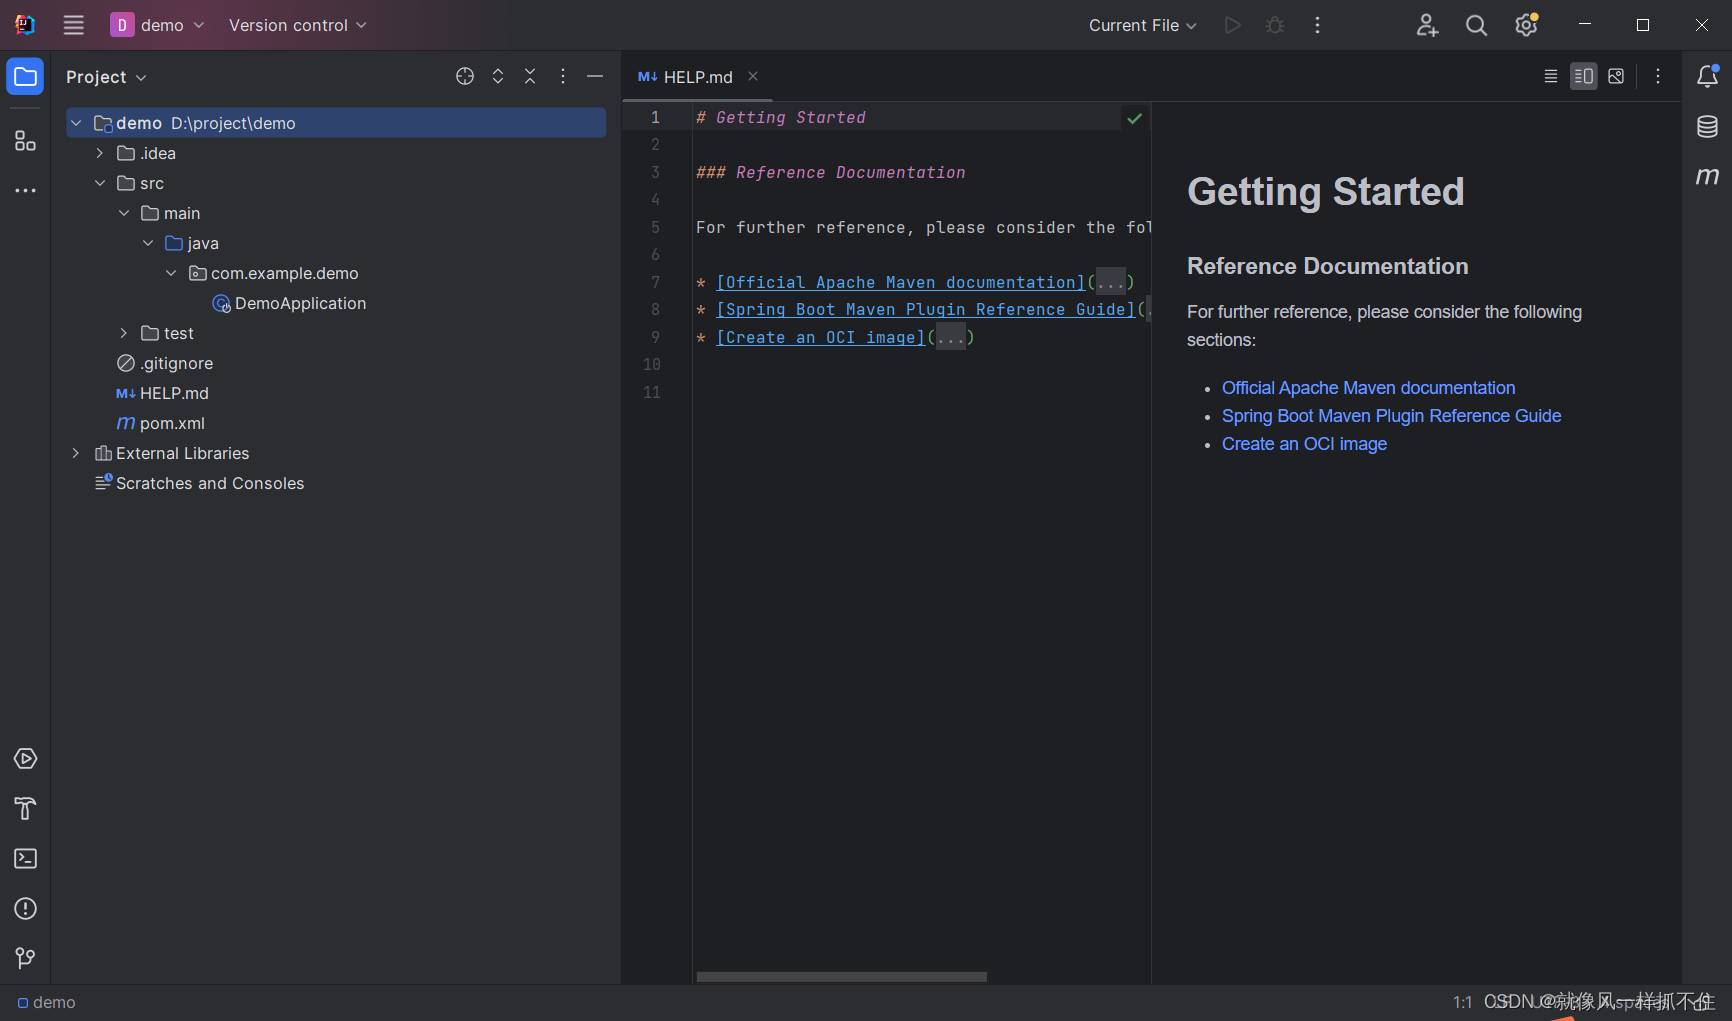Open the Project view selector dropdown

pos(106,77)
